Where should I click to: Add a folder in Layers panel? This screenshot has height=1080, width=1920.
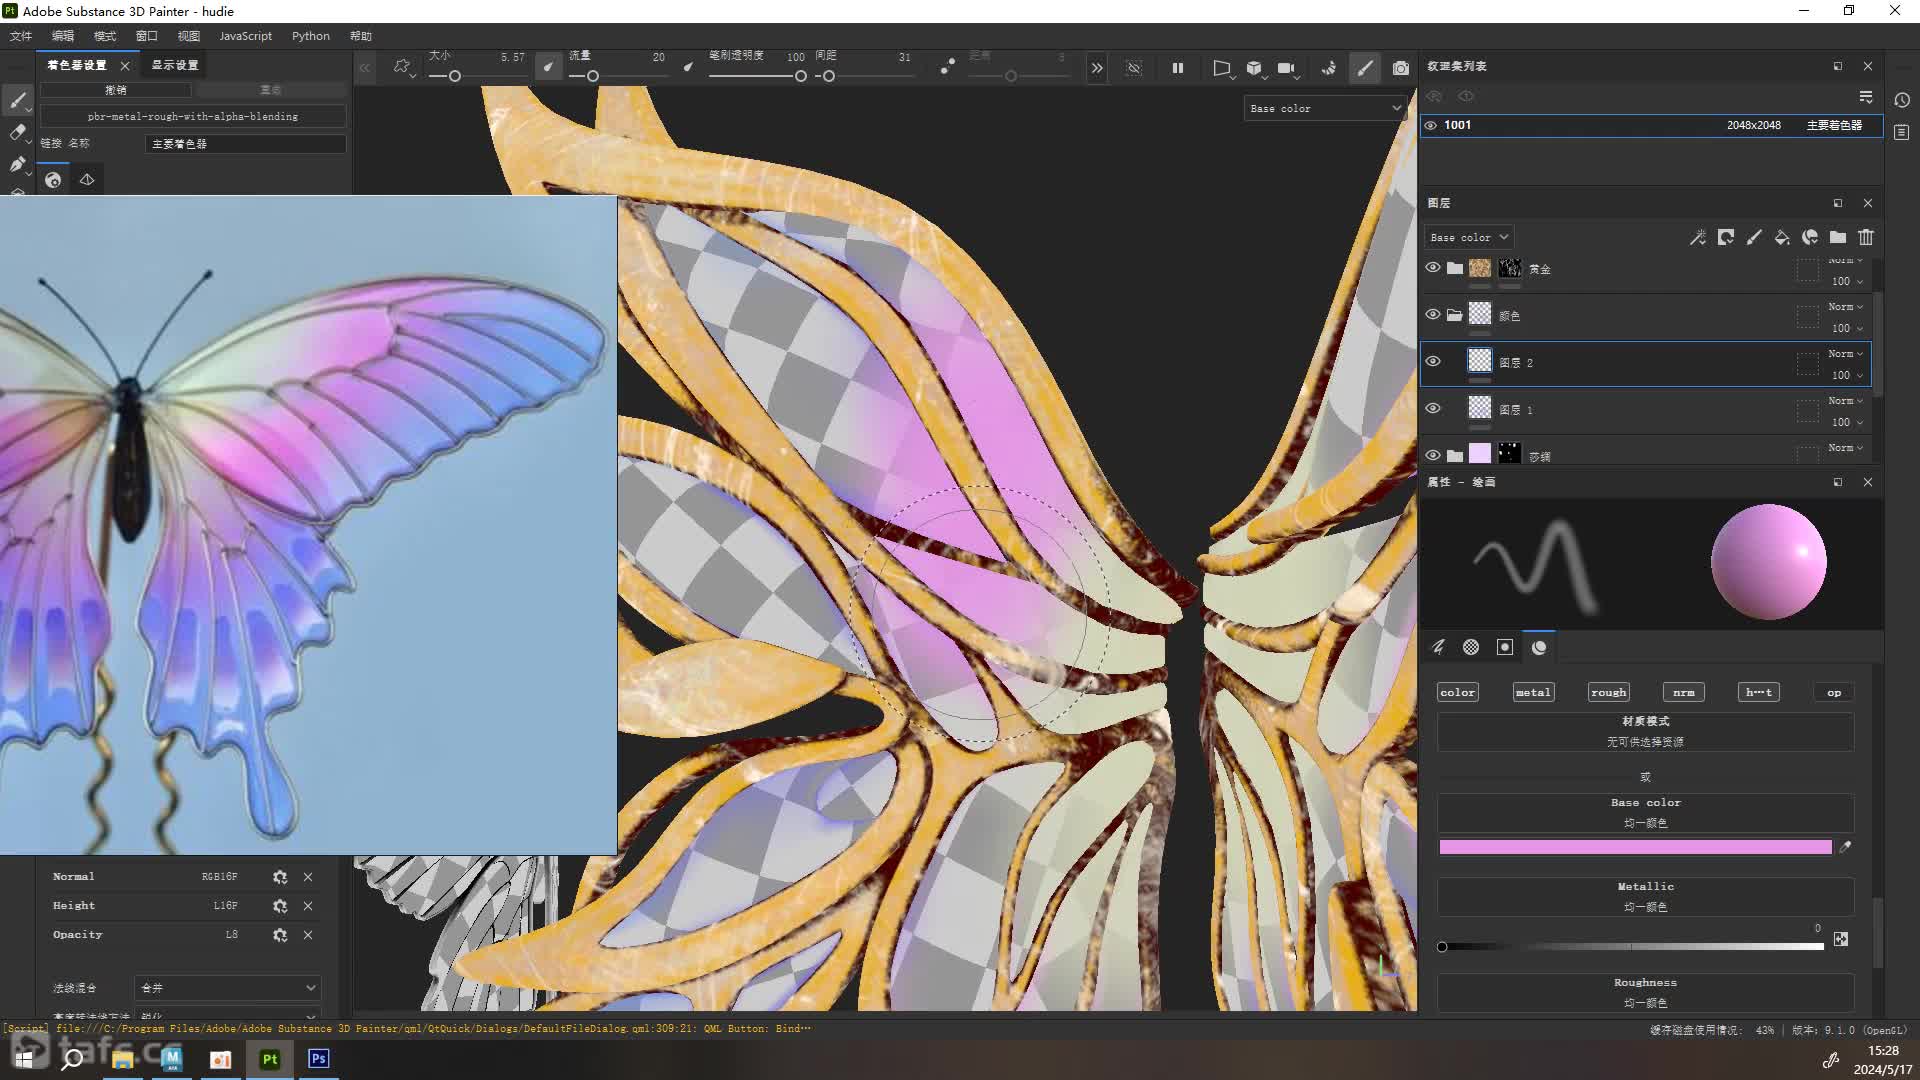[x=1838, y=237]
